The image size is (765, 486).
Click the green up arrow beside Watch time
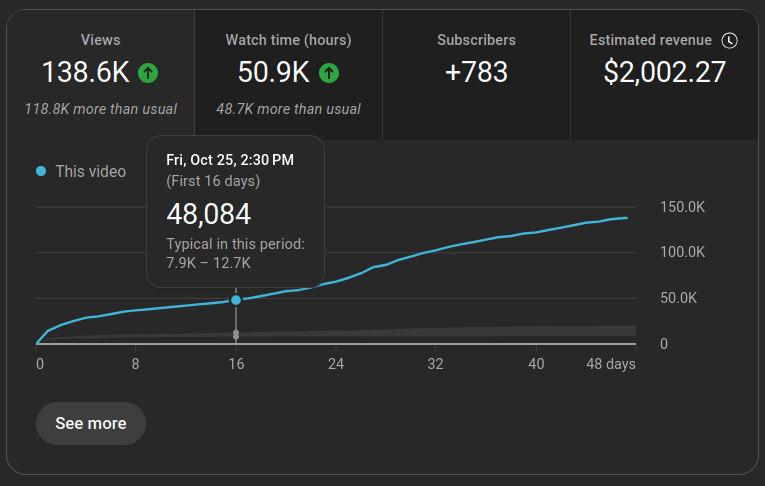[329, 73]
